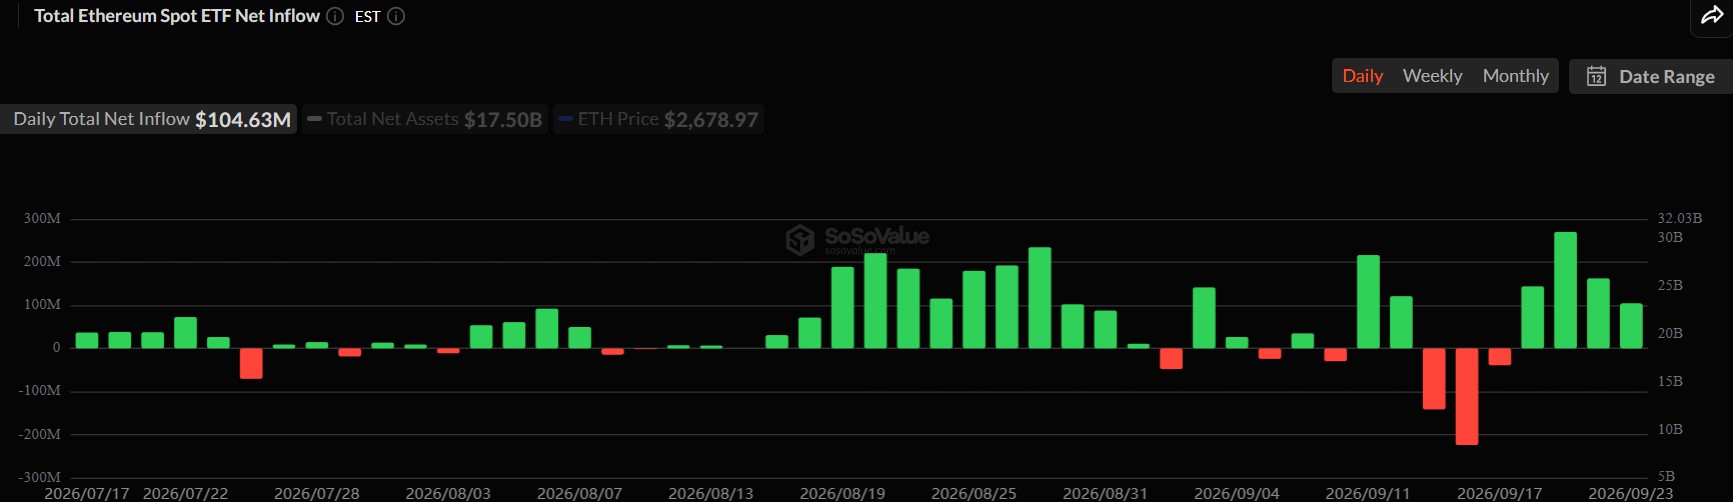Click the 2026/08/03 axis date label
1733x502 pixels.
click(x=448, y=494)
